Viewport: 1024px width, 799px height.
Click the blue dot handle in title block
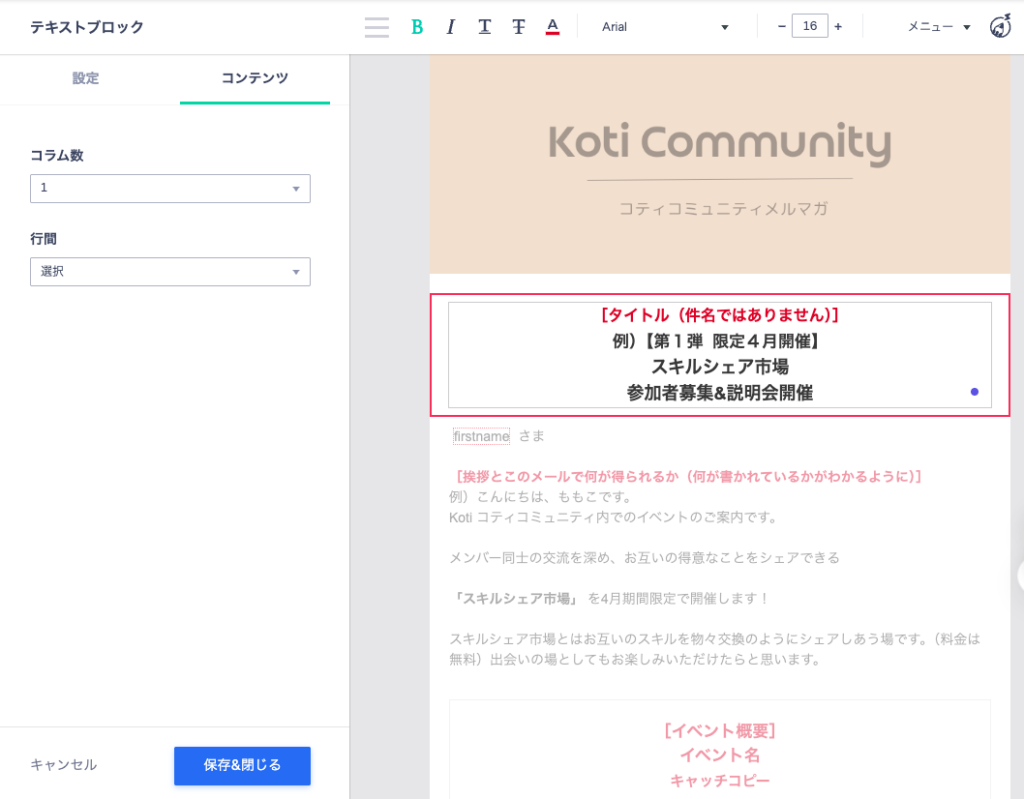point(974,392)
